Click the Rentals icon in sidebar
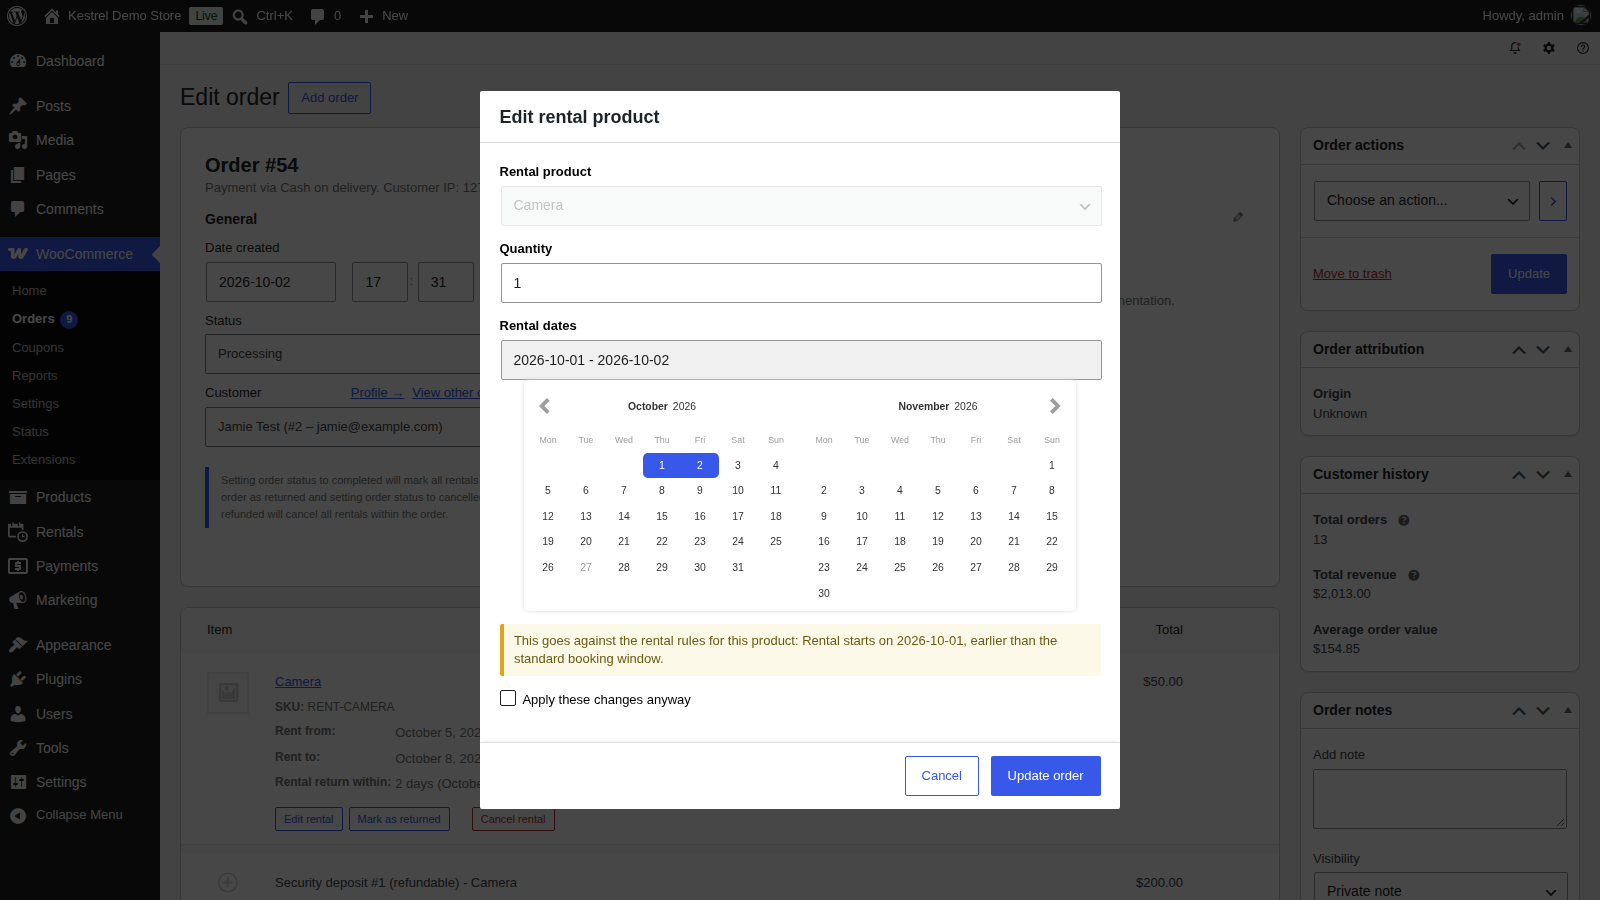The image size is (1600, 900). click(x=18, y=532)
